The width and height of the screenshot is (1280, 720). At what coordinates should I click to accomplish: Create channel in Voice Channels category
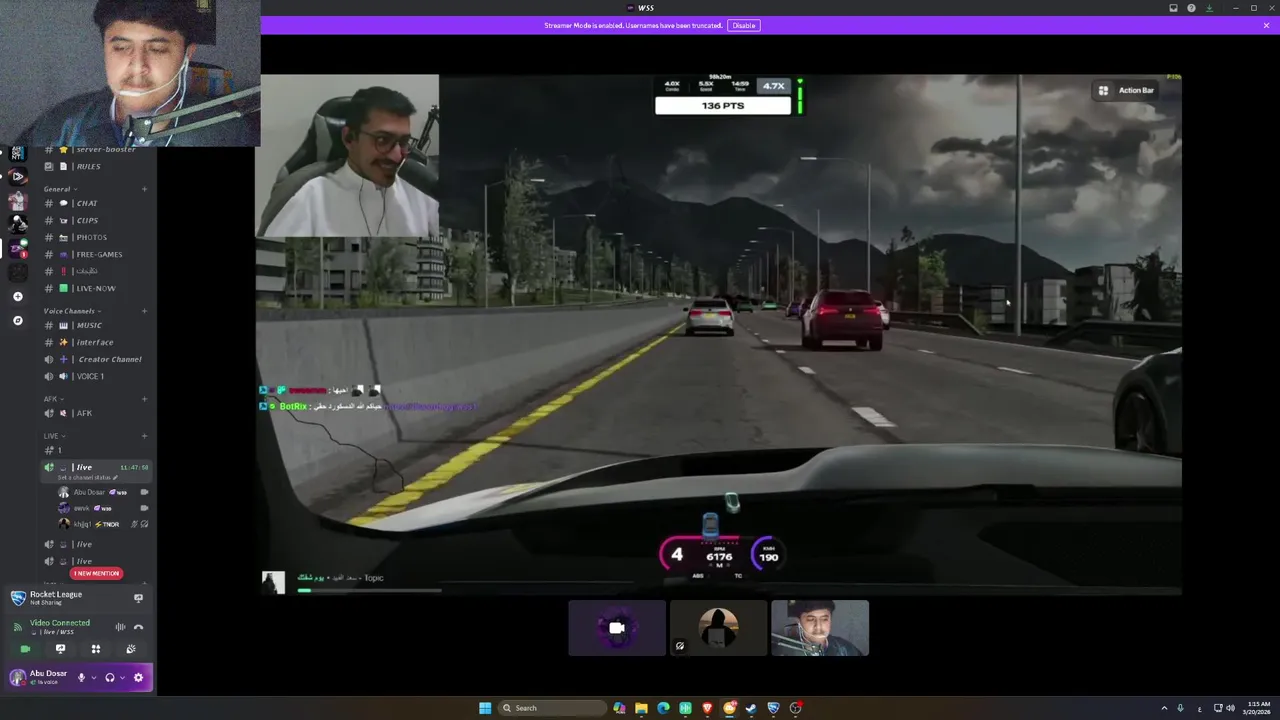pyautogui.click(x=144, y=311)
